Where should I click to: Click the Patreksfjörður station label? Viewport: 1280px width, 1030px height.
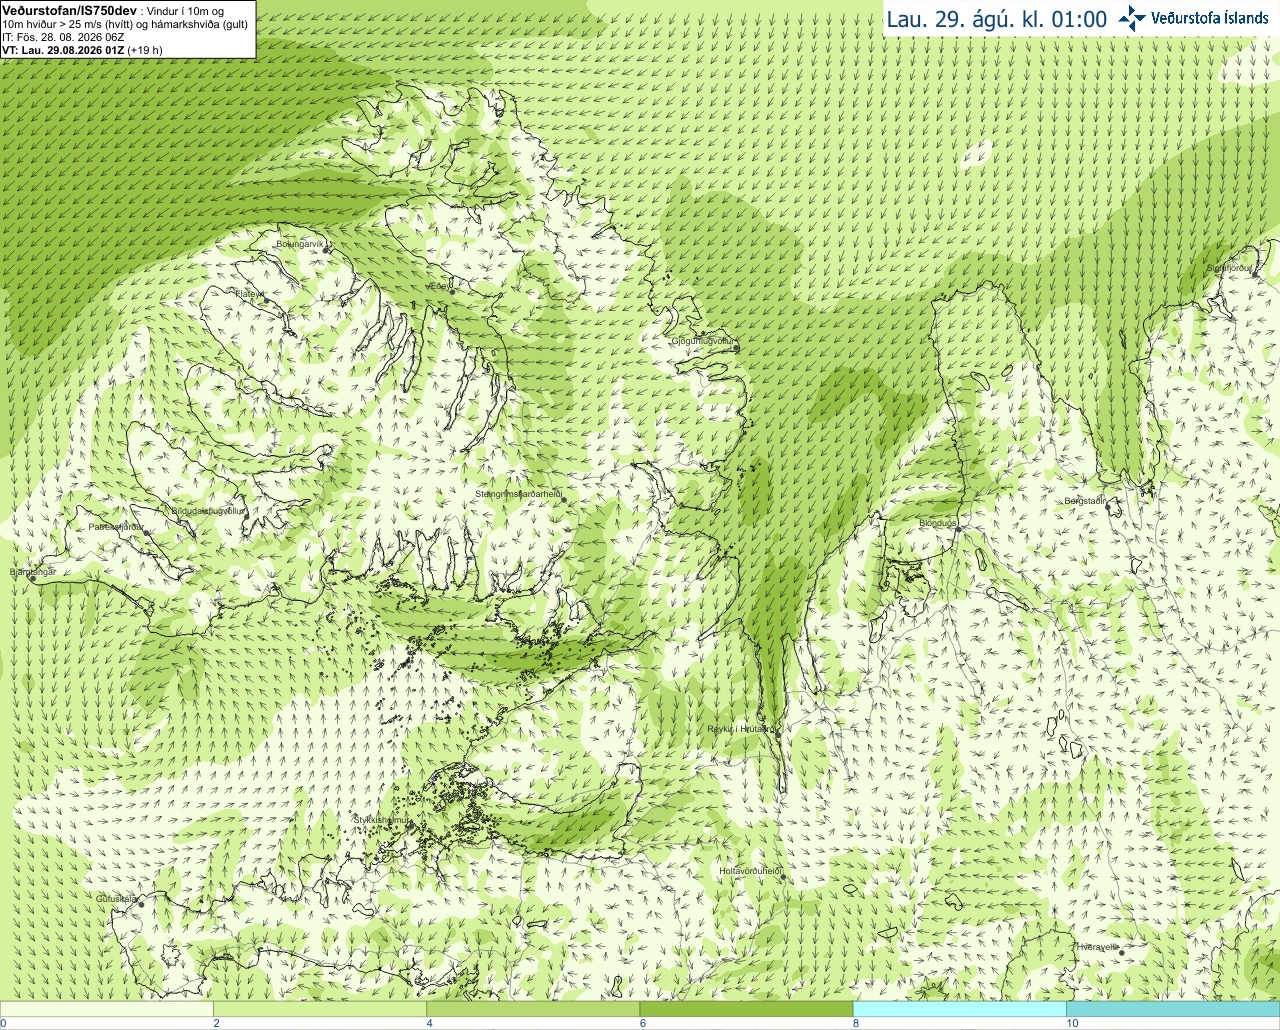[117, 526]
